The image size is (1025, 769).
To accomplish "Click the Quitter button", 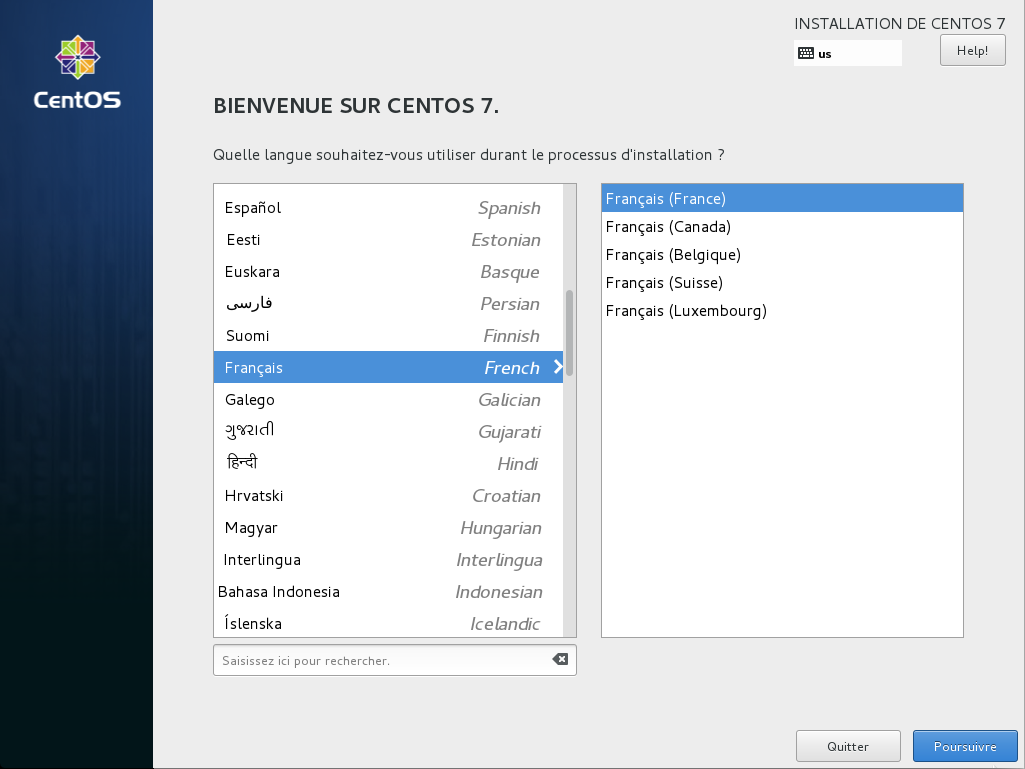I will pyautogui.click(x=848, y=746).
